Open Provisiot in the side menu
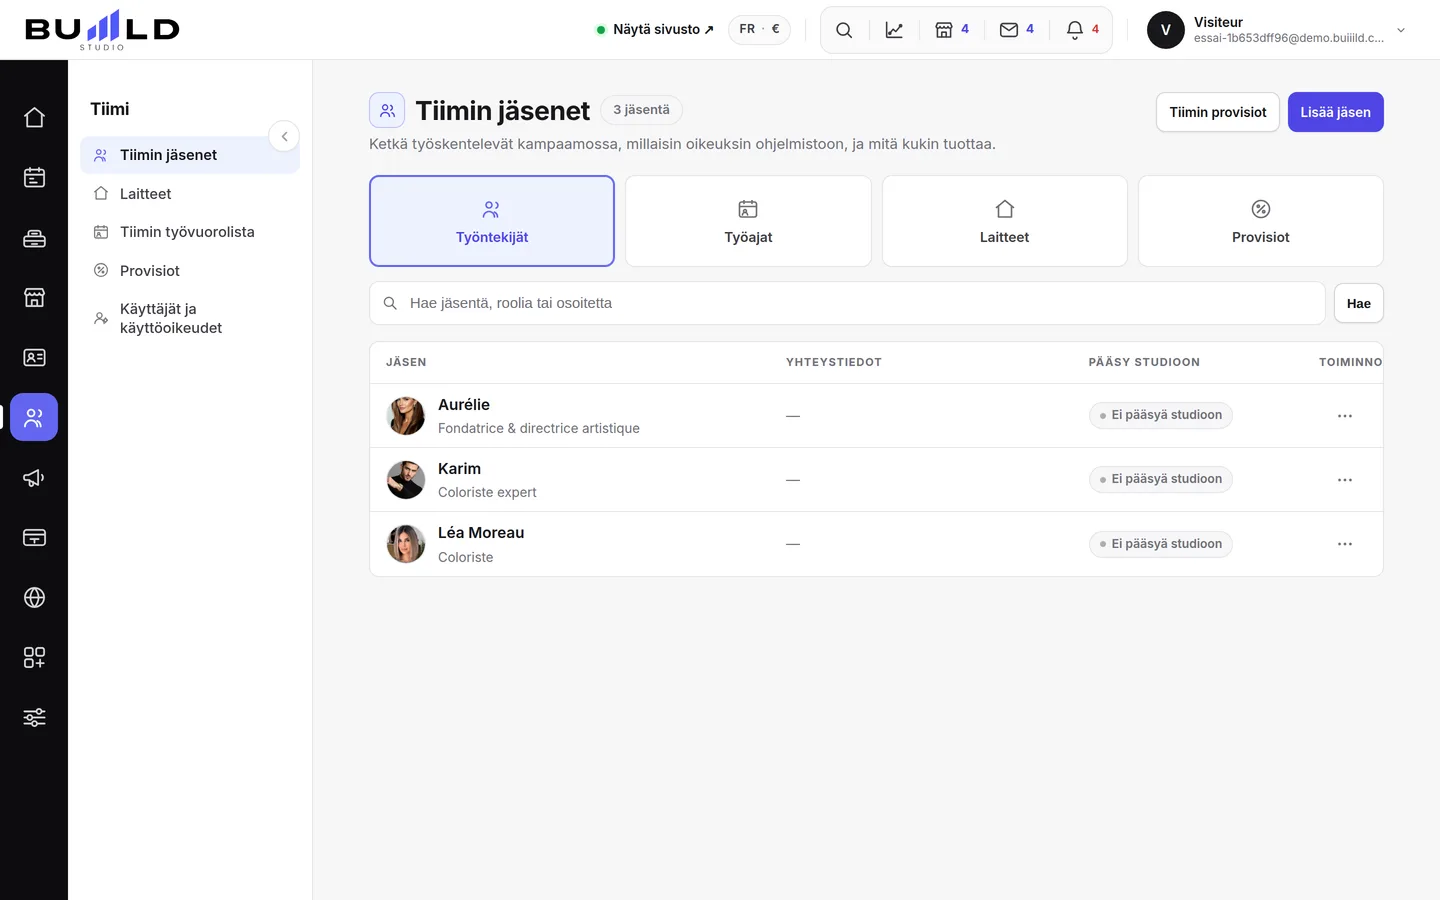The image size is (1440, 900). coord(190,271)
